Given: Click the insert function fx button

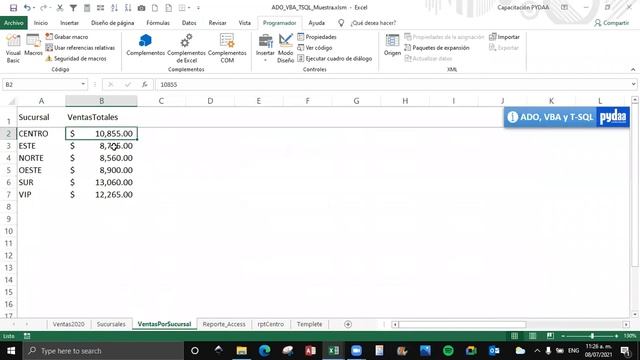Looking at the screenshot, I should pos(144,84).
